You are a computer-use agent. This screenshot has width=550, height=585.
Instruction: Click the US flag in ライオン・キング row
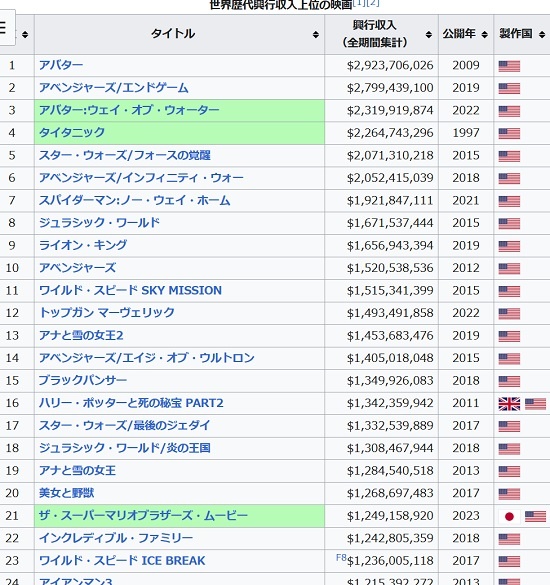pyautogui.click(x=509, y=246)
